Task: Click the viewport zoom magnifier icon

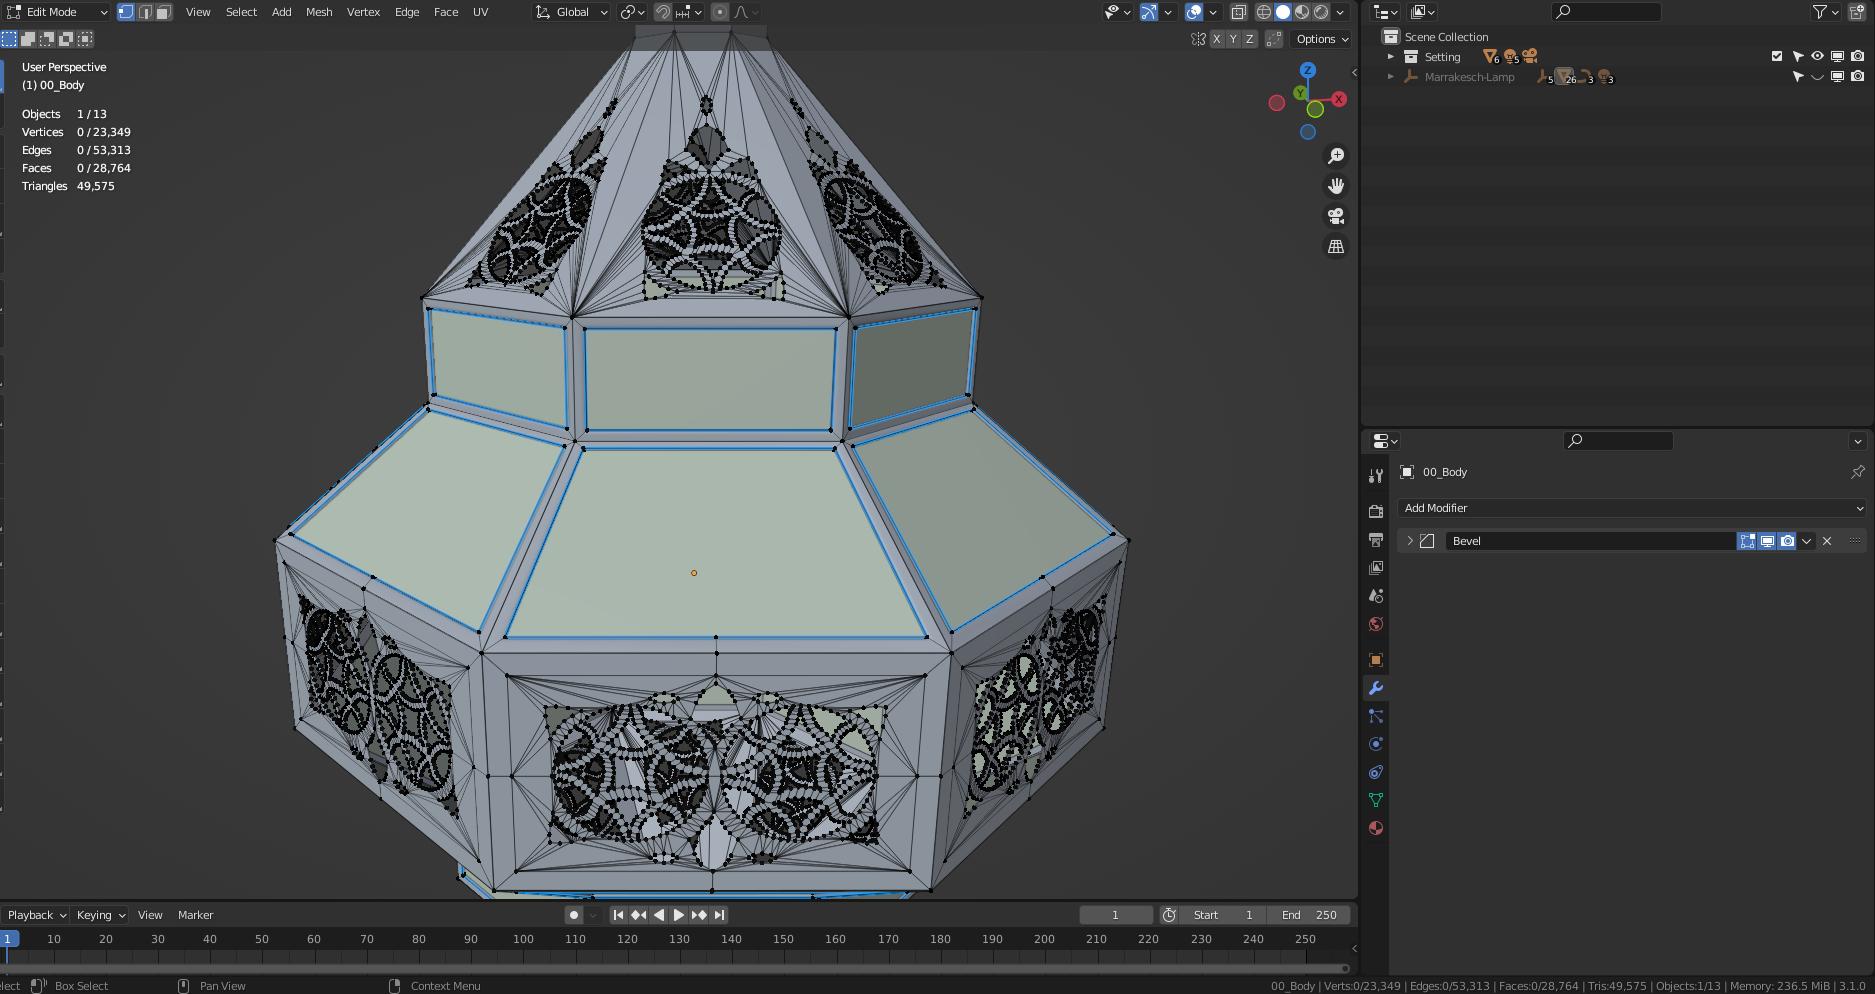Action: (x=1336, y=155)
